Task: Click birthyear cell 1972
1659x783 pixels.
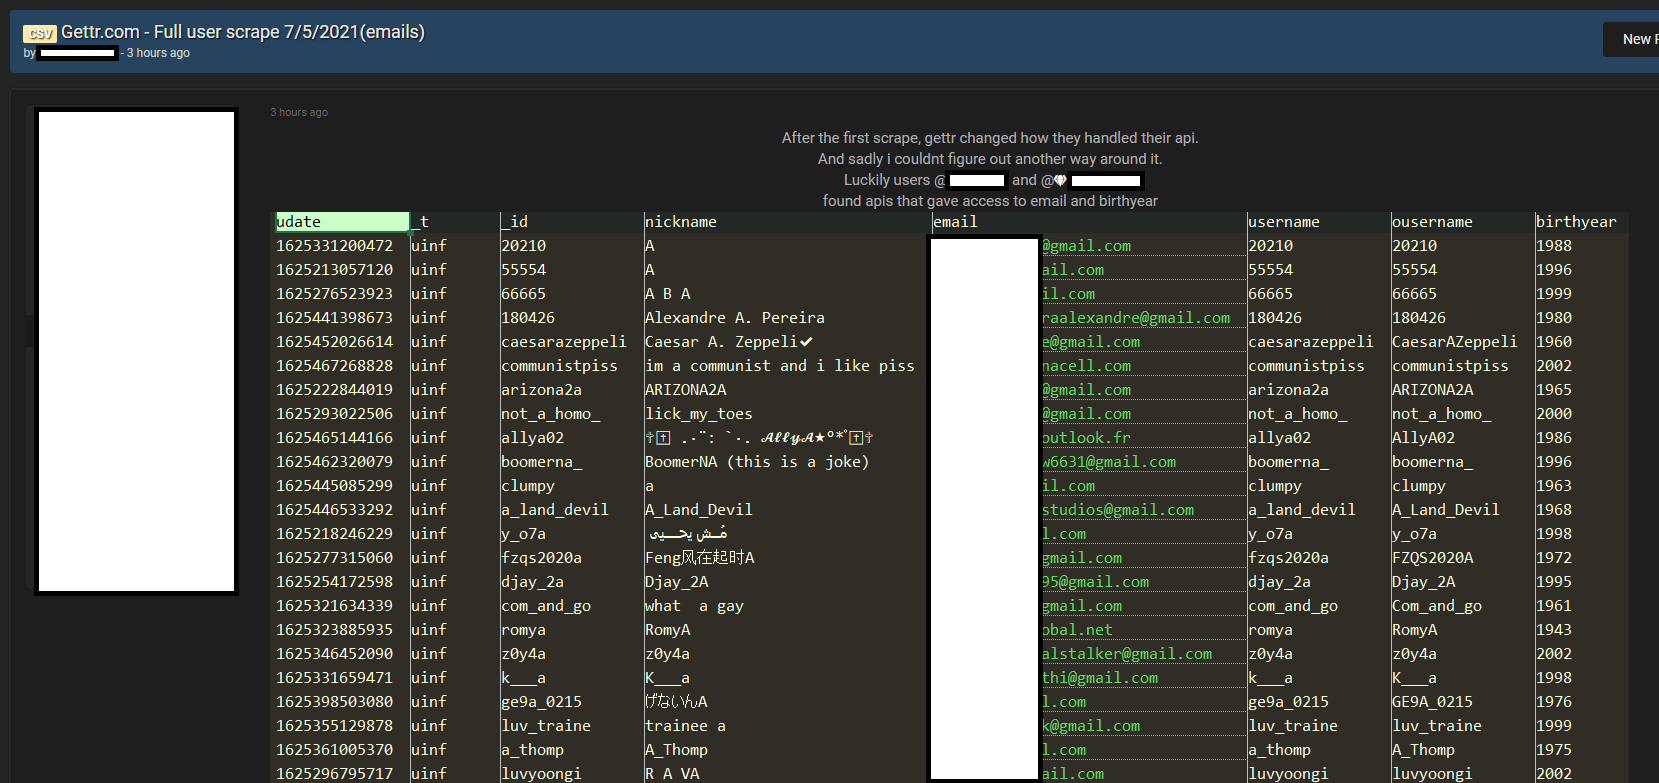Action: (1554, 558)
